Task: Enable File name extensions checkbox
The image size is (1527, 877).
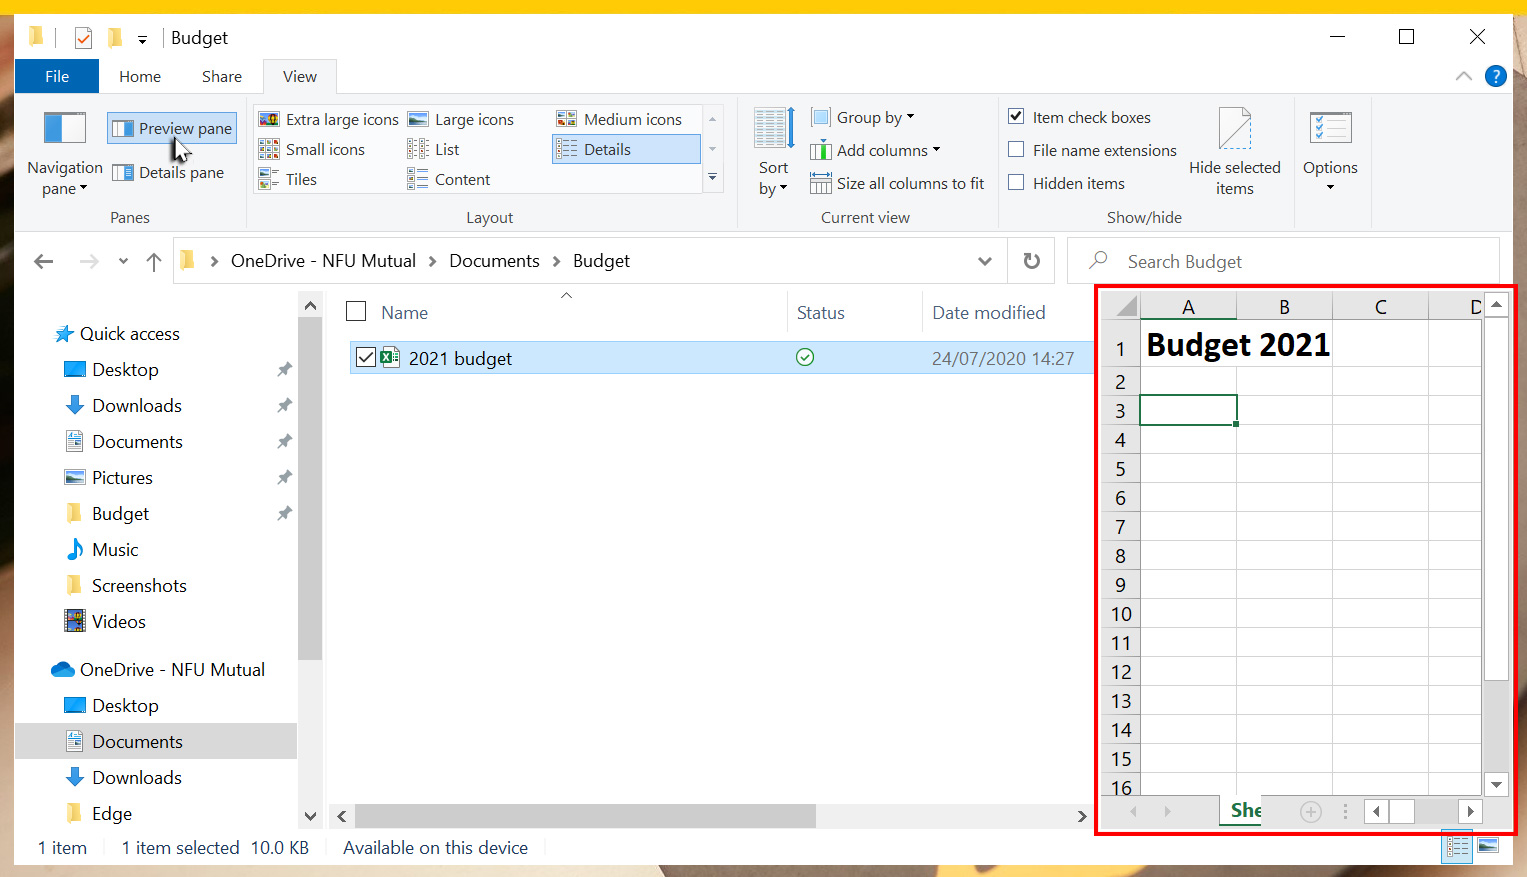Action: click(1016, 150)
